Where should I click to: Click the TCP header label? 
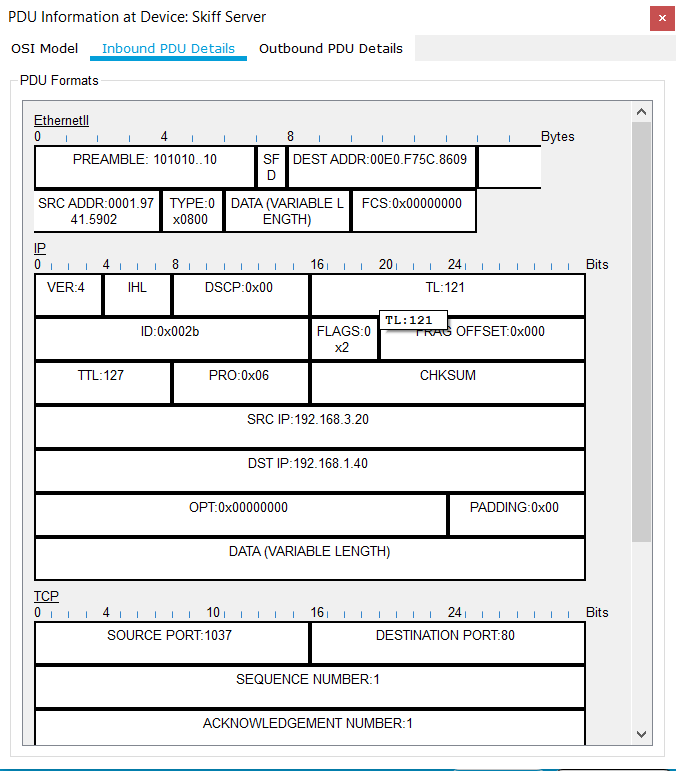pos(46,596)
